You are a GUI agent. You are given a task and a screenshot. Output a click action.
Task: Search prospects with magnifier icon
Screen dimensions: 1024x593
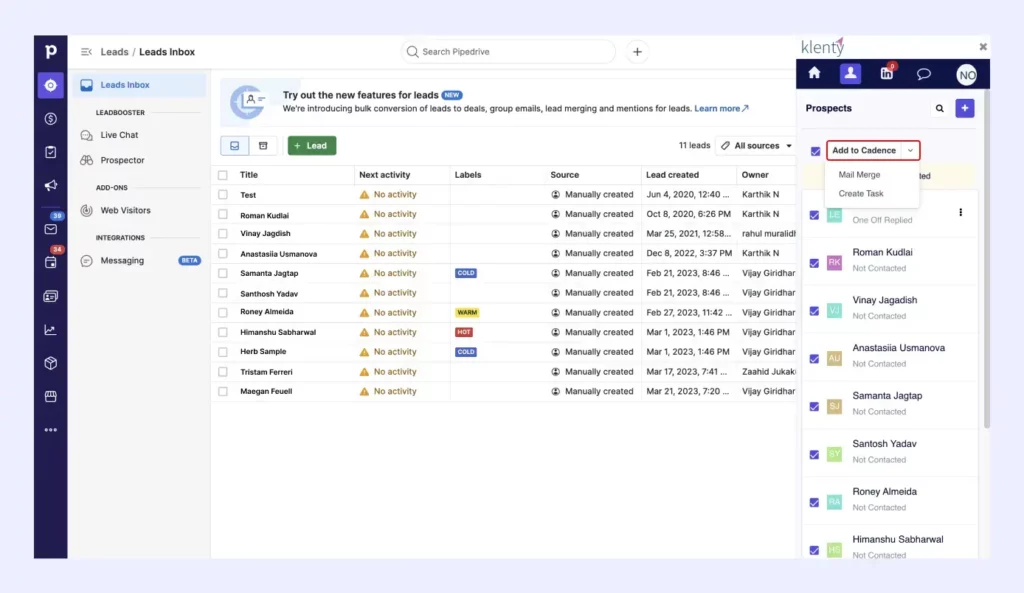click(940, 108)
